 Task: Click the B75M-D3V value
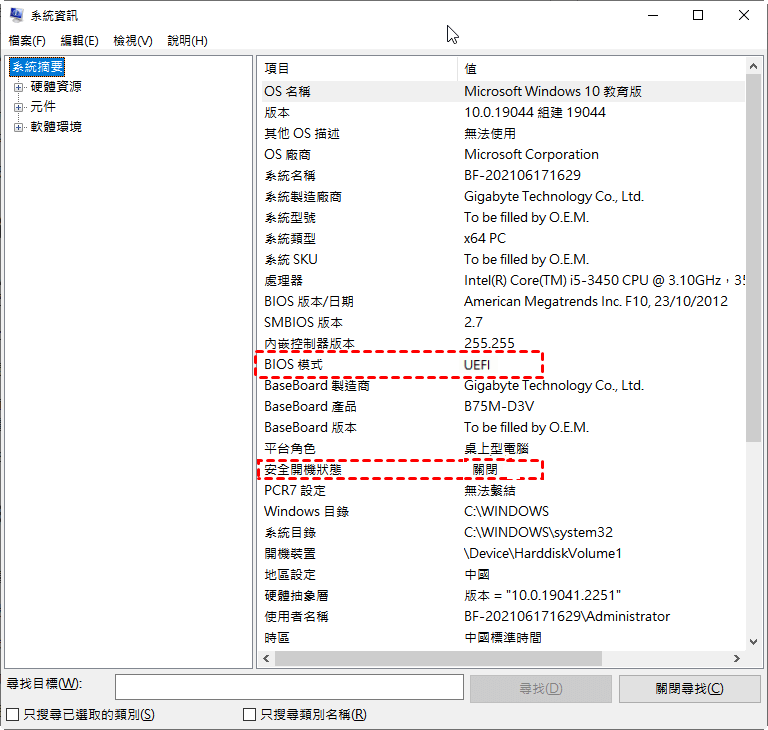point(499,407)
